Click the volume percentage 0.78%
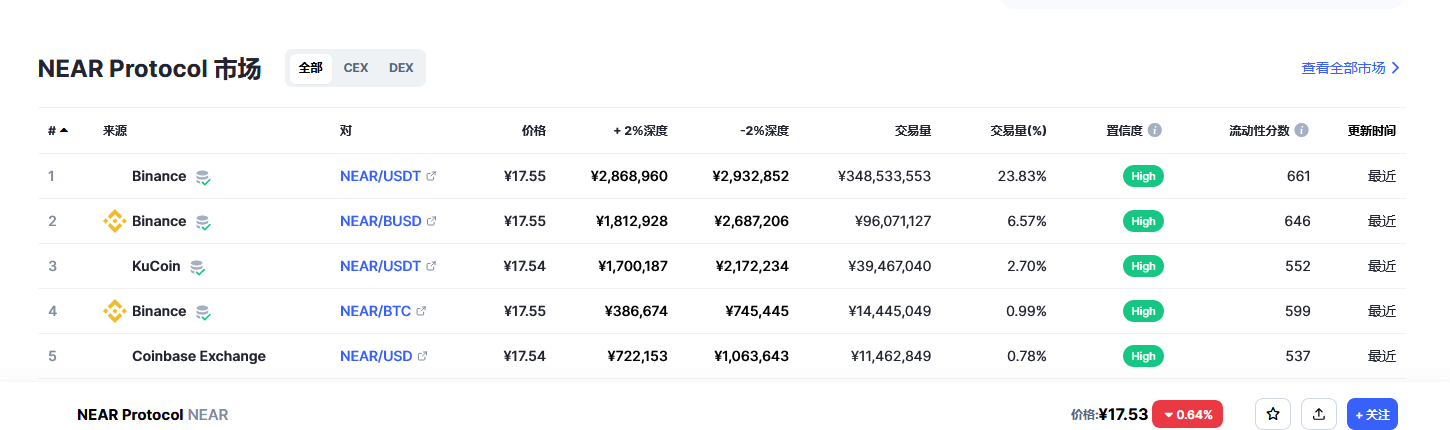Viewport: 1450px width, 430px height. (x=1026, y=356)
